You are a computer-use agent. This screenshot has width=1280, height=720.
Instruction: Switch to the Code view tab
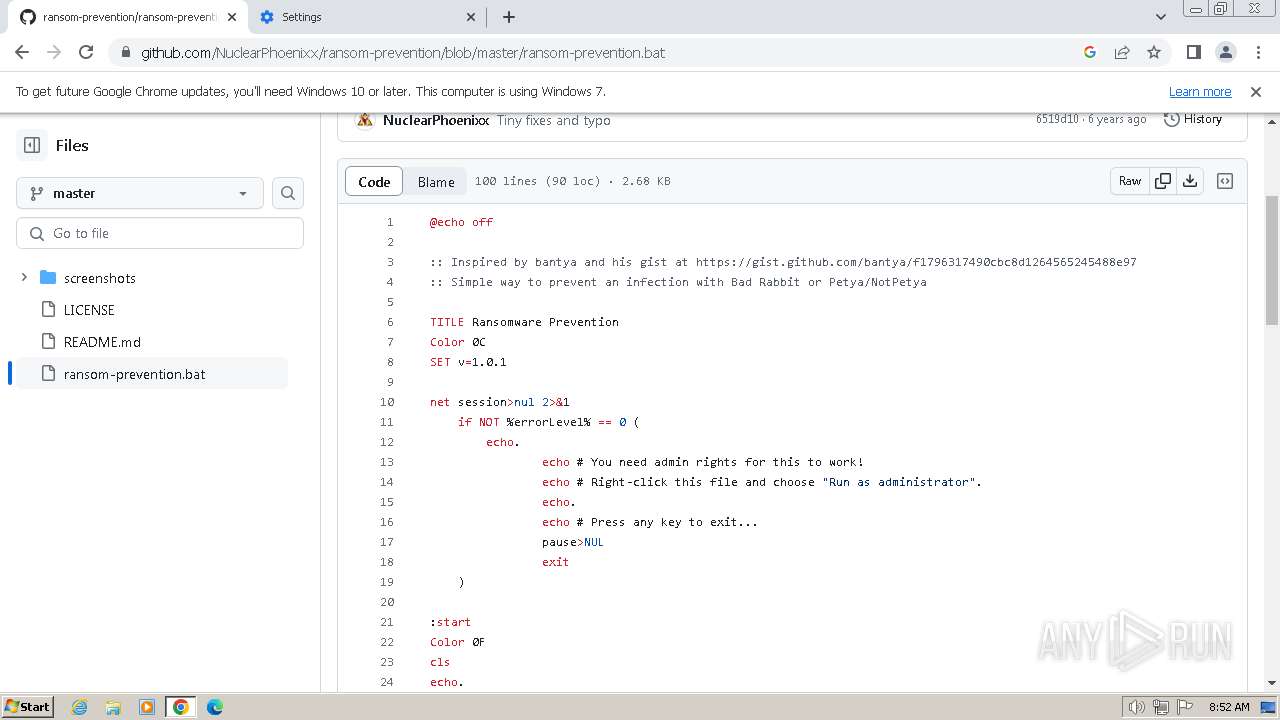(374, 181)
